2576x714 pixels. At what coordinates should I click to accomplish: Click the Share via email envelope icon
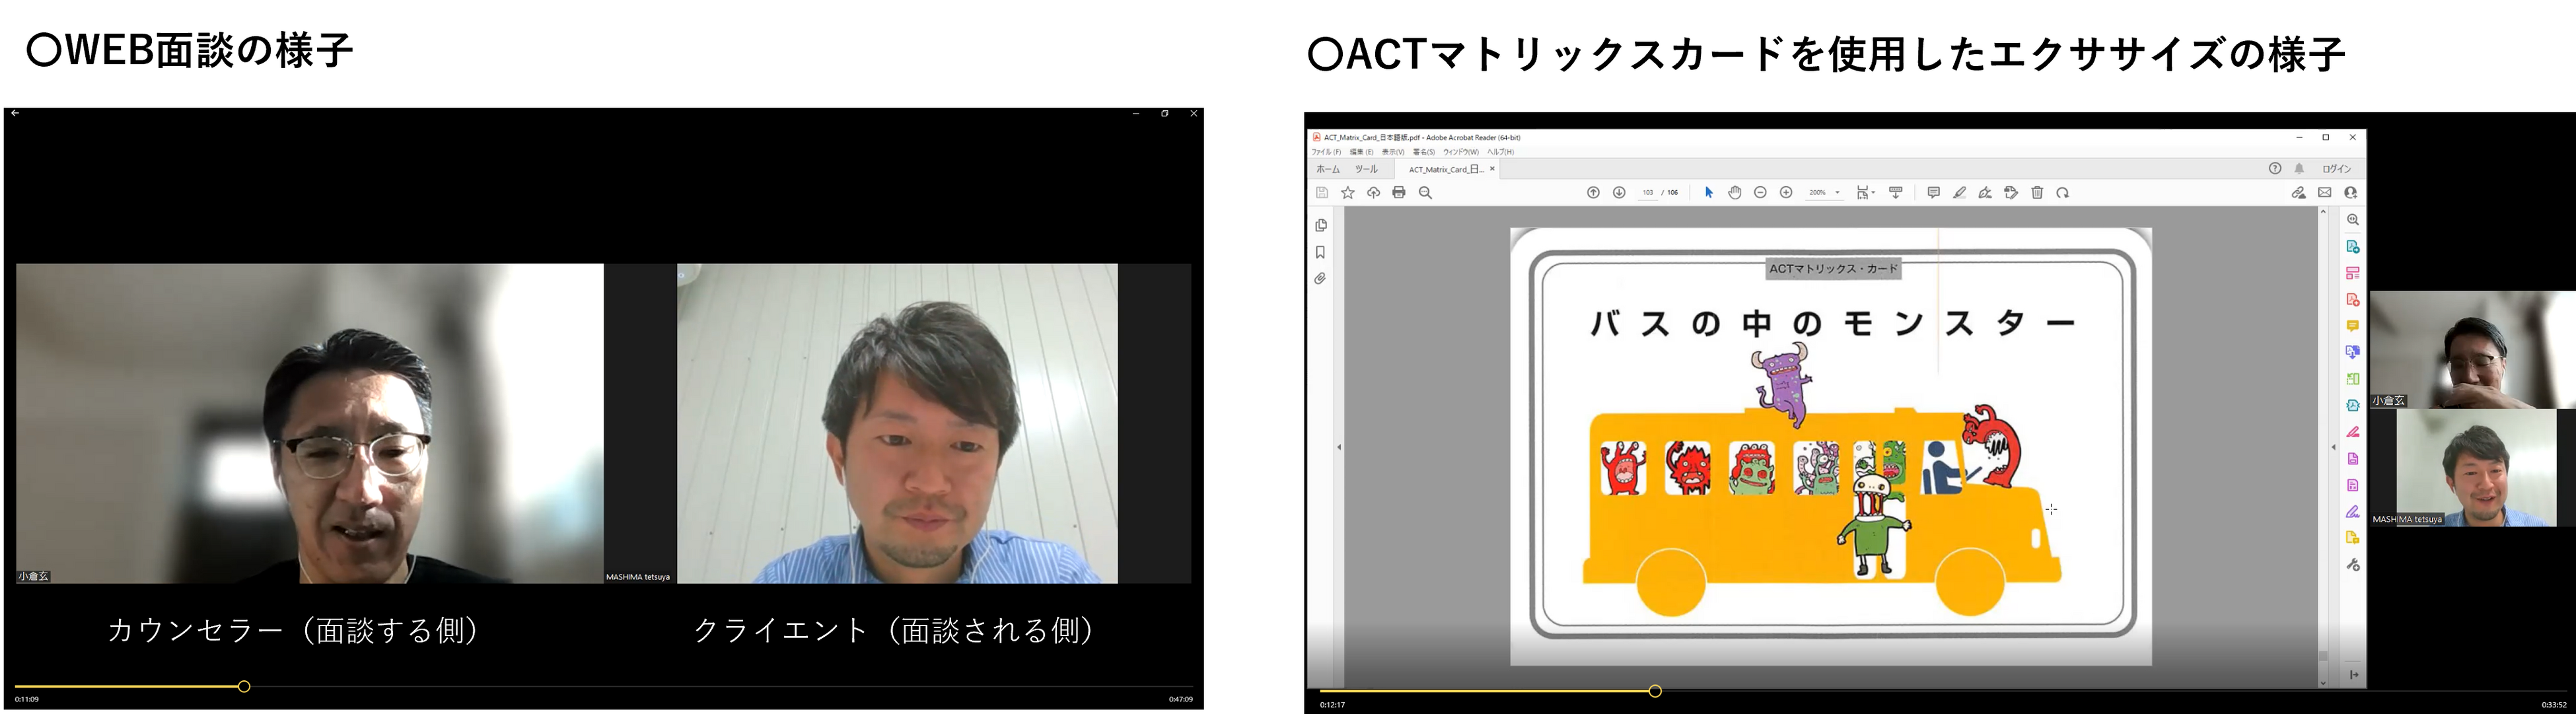(x=2325, y=192)
